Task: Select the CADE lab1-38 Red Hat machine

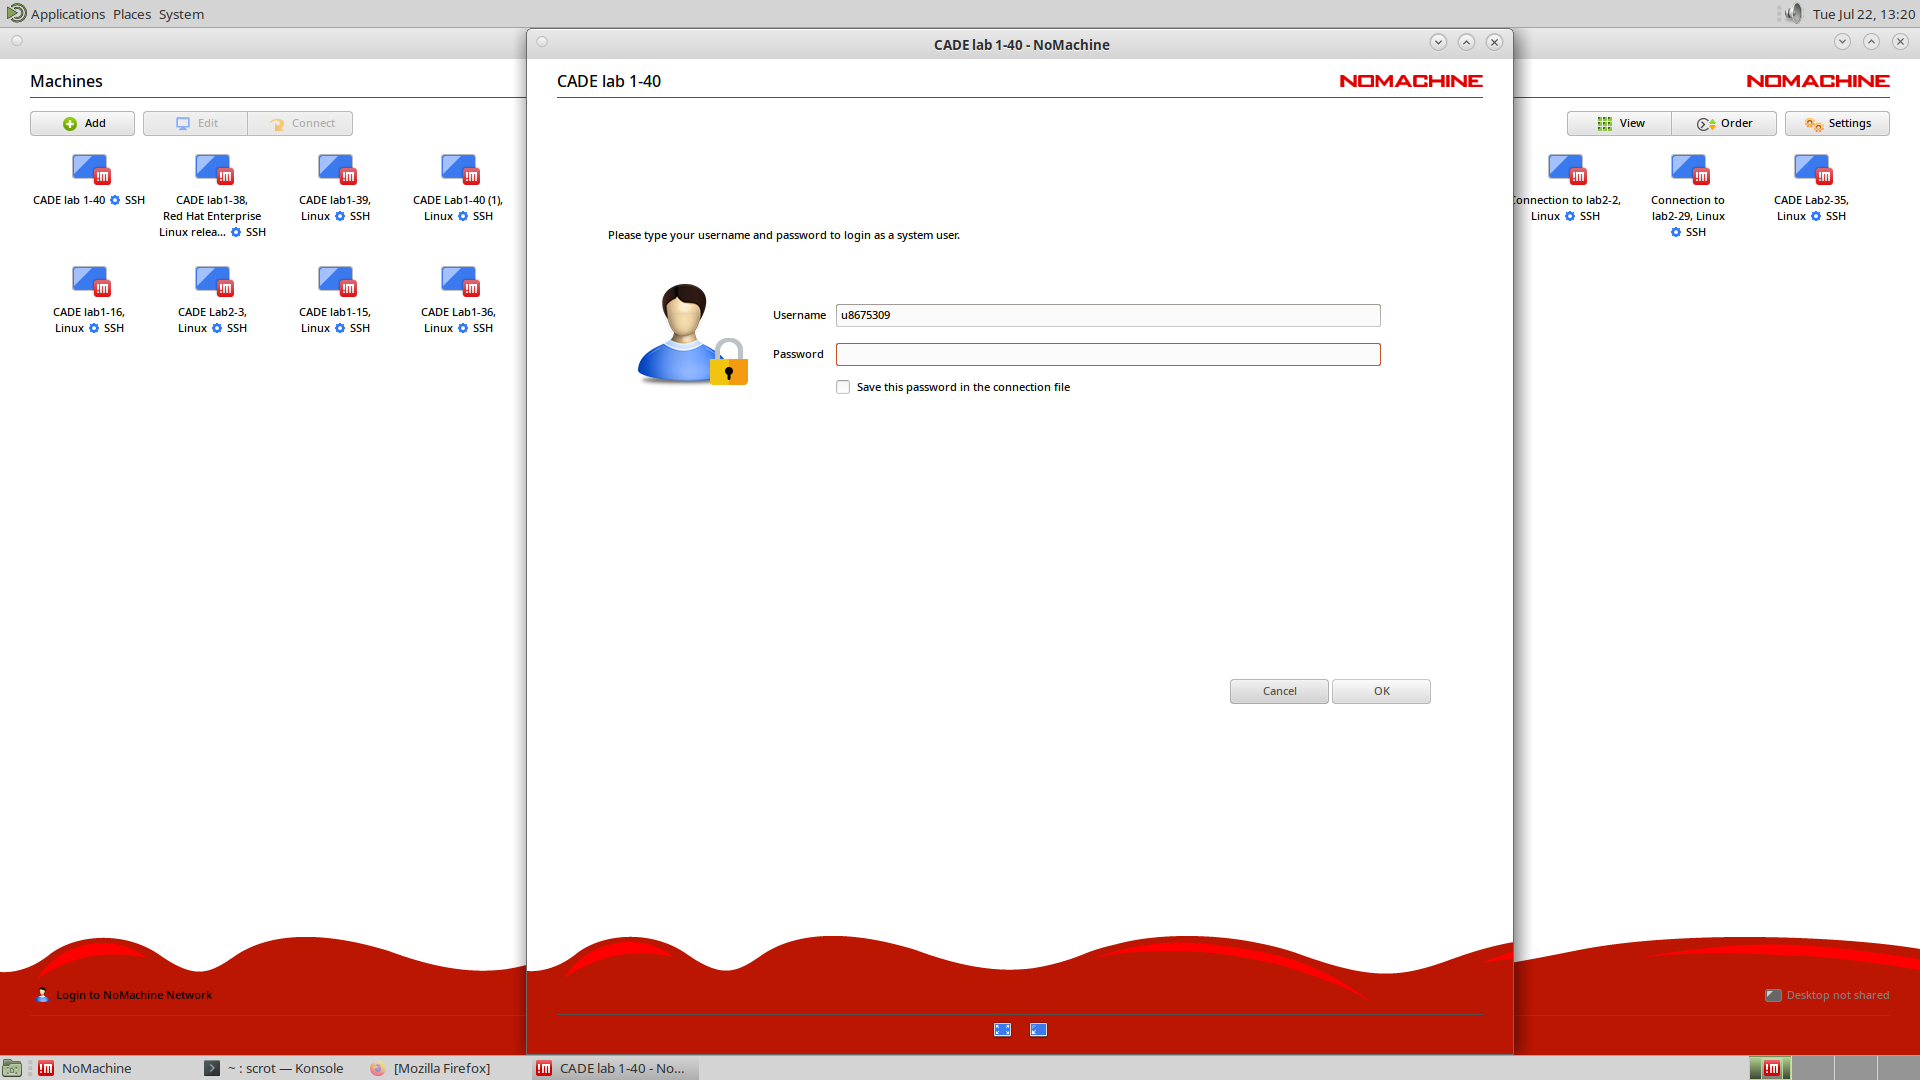Action: (x=213, y=170)
